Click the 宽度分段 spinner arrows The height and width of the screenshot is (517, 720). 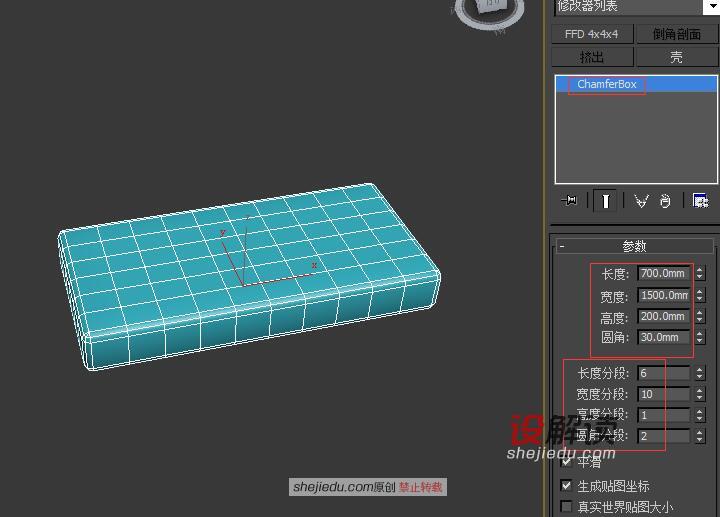[x=699, y=394]
